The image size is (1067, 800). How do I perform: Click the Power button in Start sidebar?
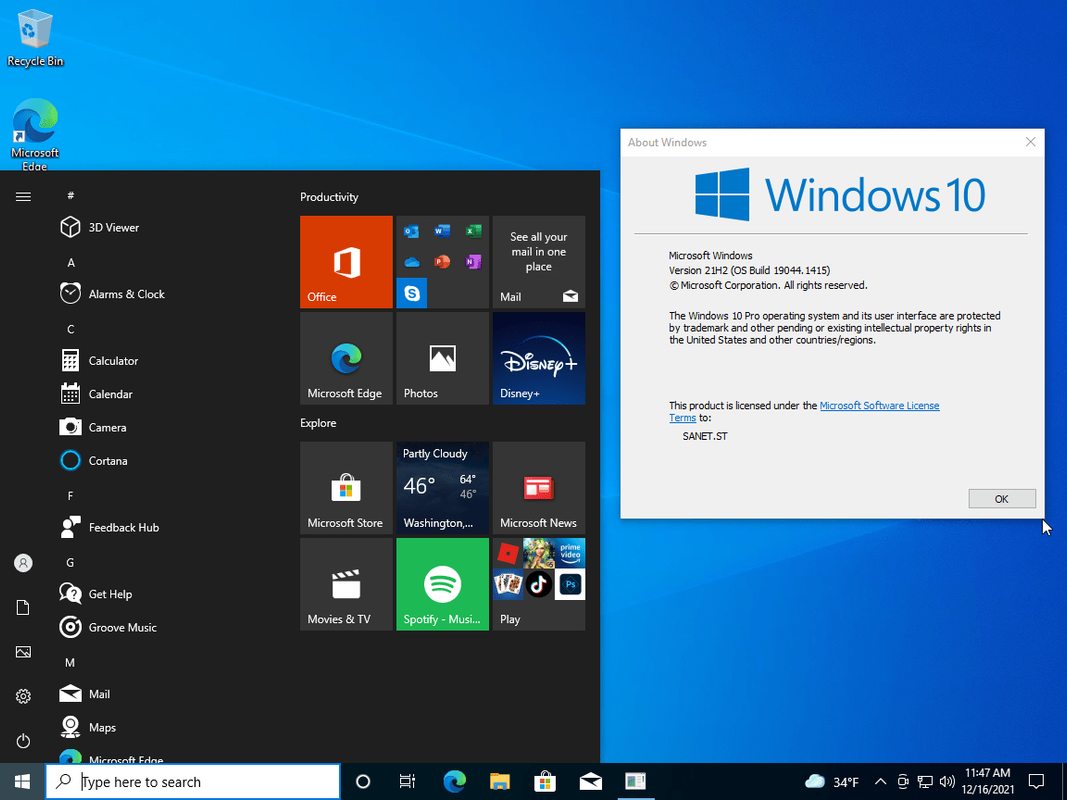tap(23, 741)
